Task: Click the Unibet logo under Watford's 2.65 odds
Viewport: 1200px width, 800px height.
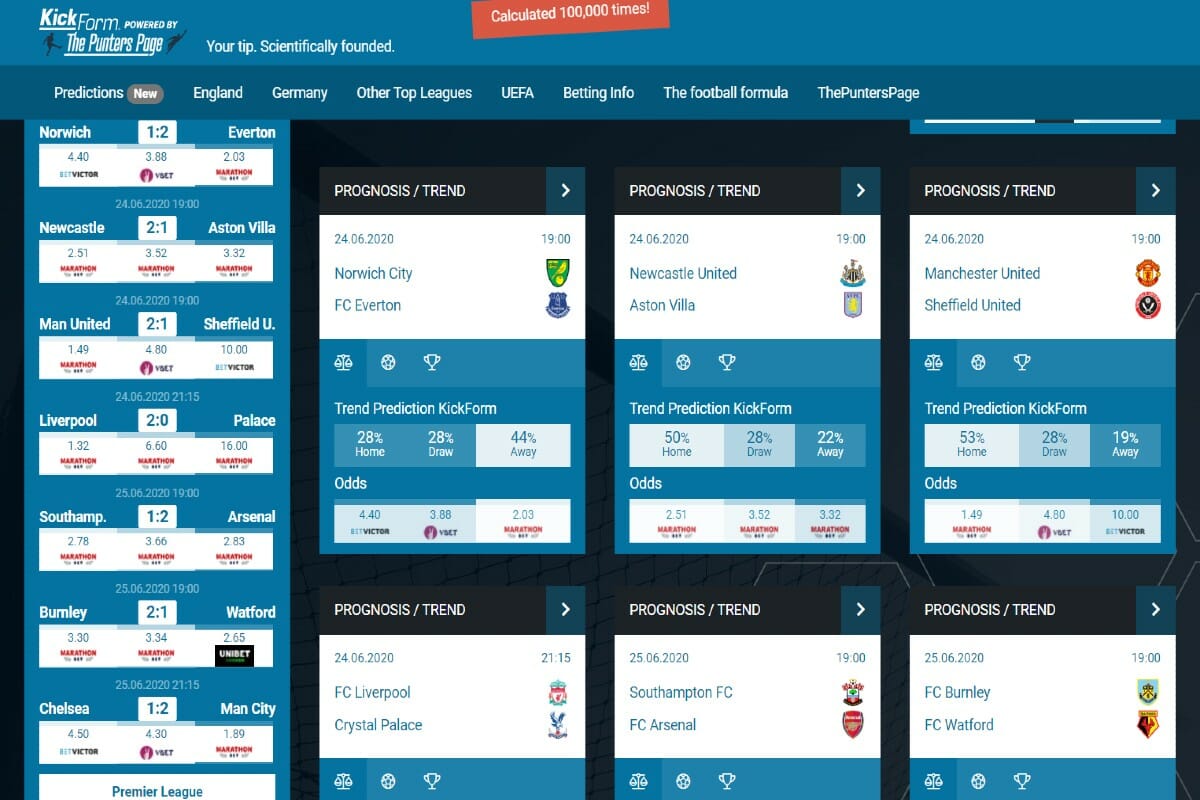Action: point(234,656)
